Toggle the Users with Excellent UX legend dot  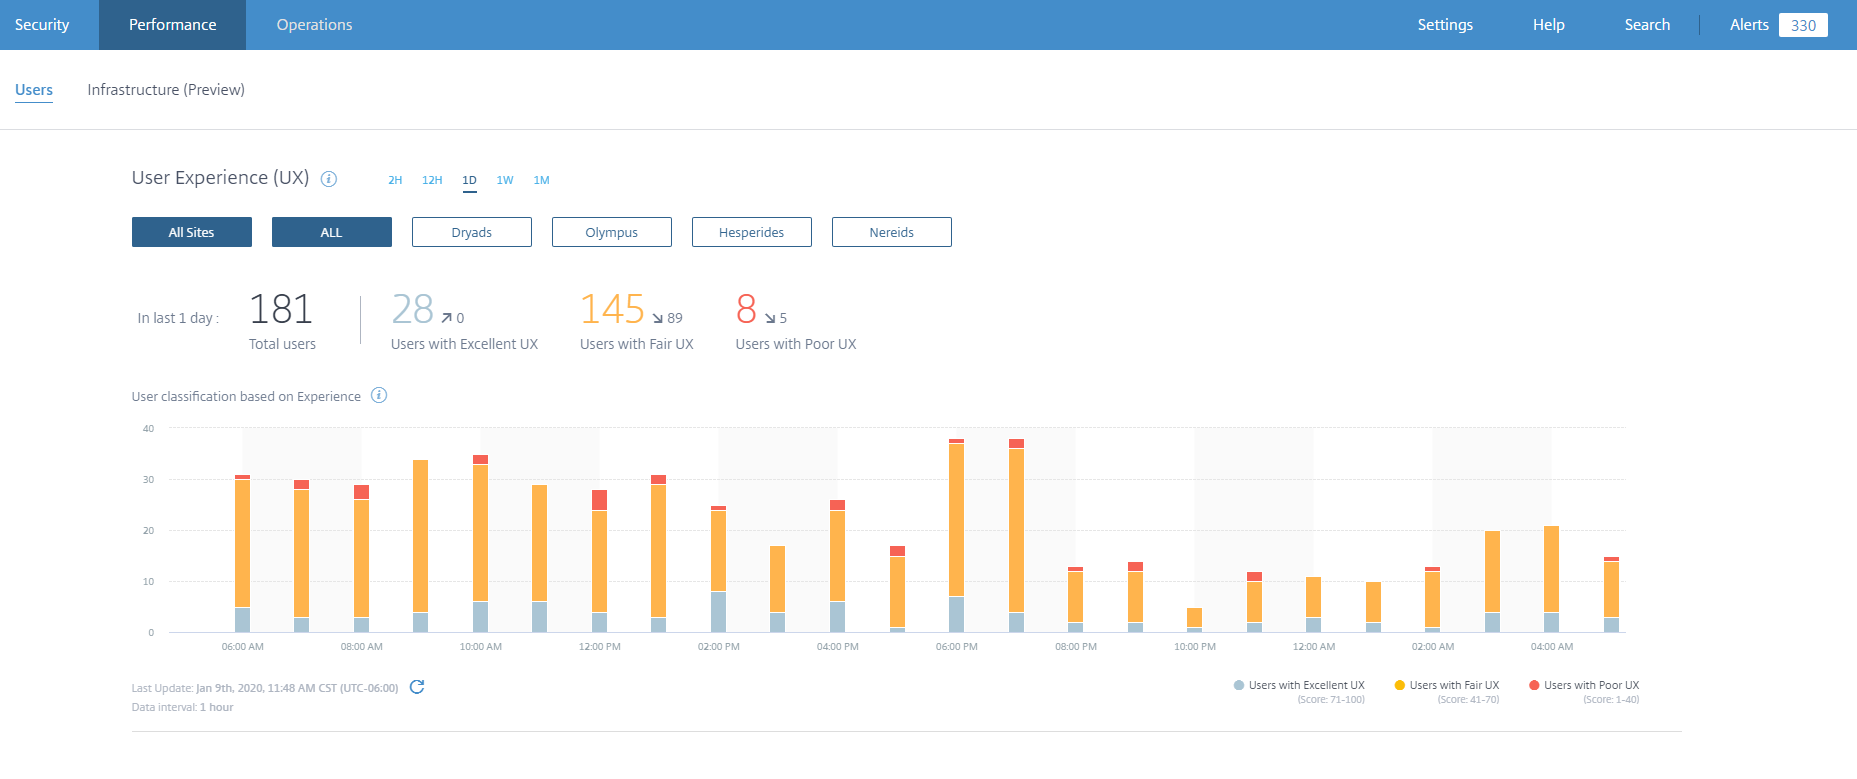pyautogui.click(x=1239, y=685)
